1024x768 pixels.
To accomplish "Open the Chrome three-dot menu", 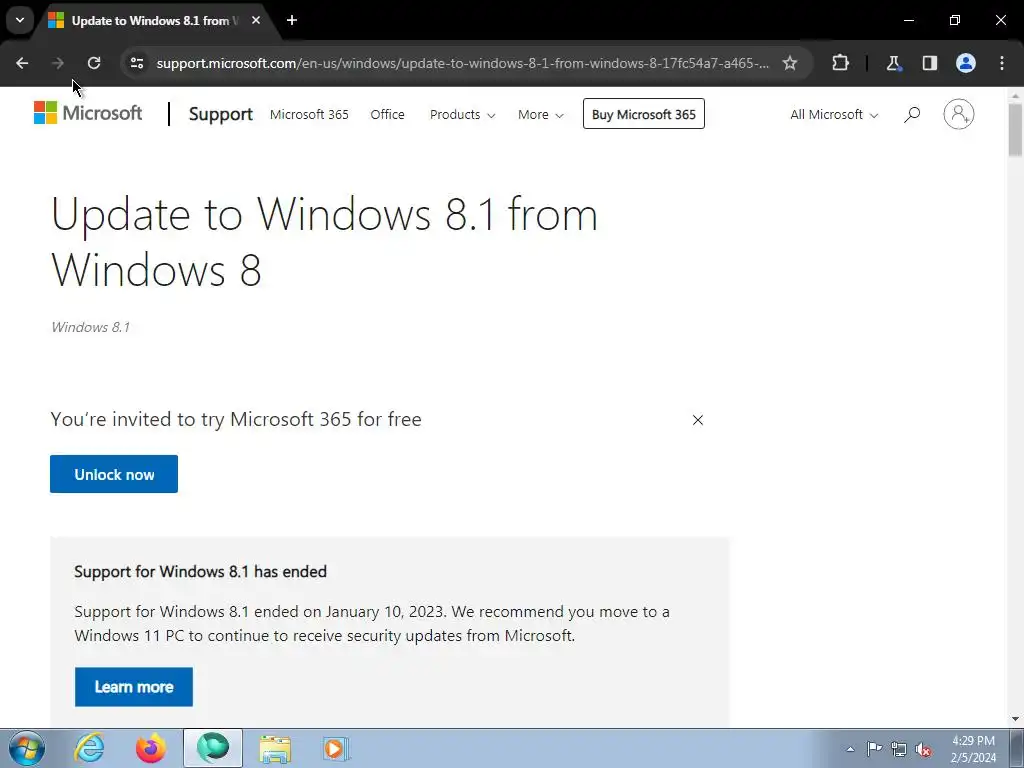I will pos(1002,63).
